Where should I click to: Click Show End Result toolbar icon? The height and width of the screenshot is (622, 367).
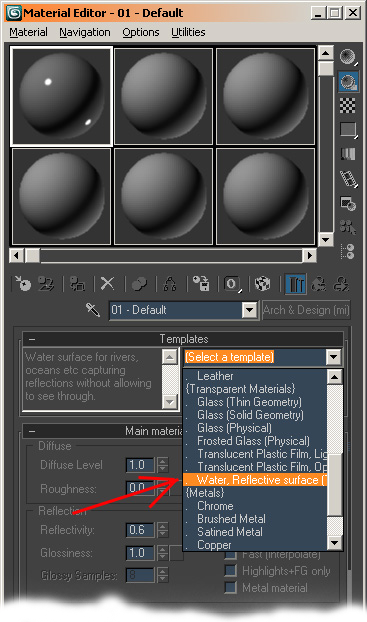tap(296, 284)
